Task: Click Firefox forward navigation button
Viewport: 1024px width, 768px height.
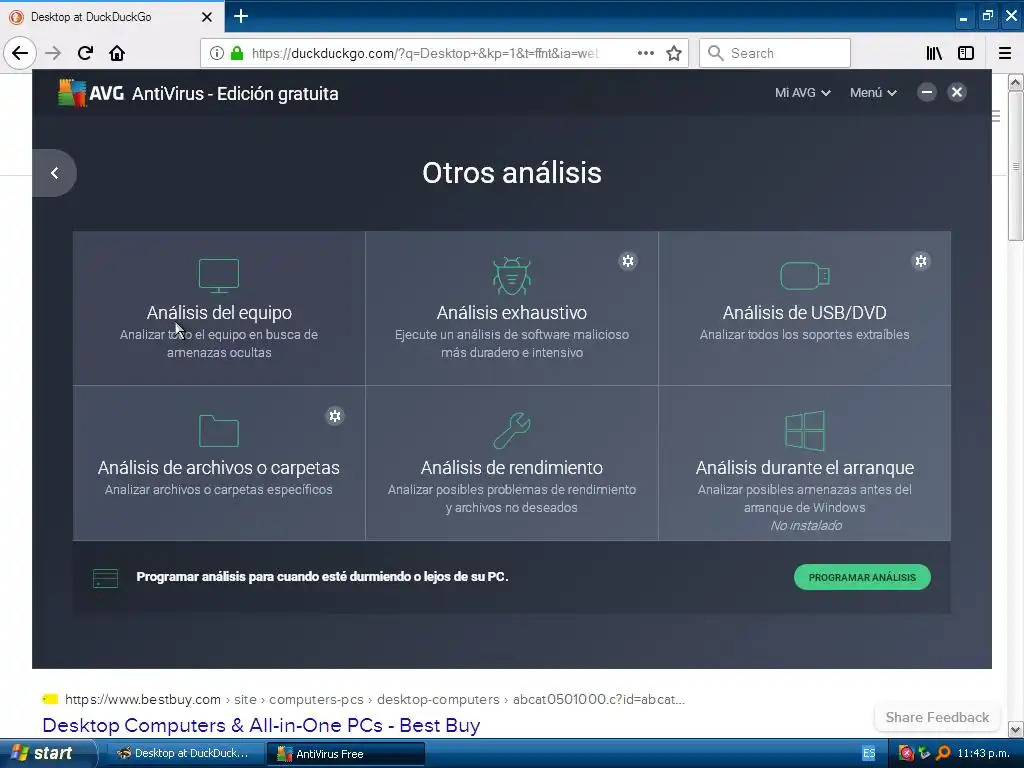Action: 54,53
